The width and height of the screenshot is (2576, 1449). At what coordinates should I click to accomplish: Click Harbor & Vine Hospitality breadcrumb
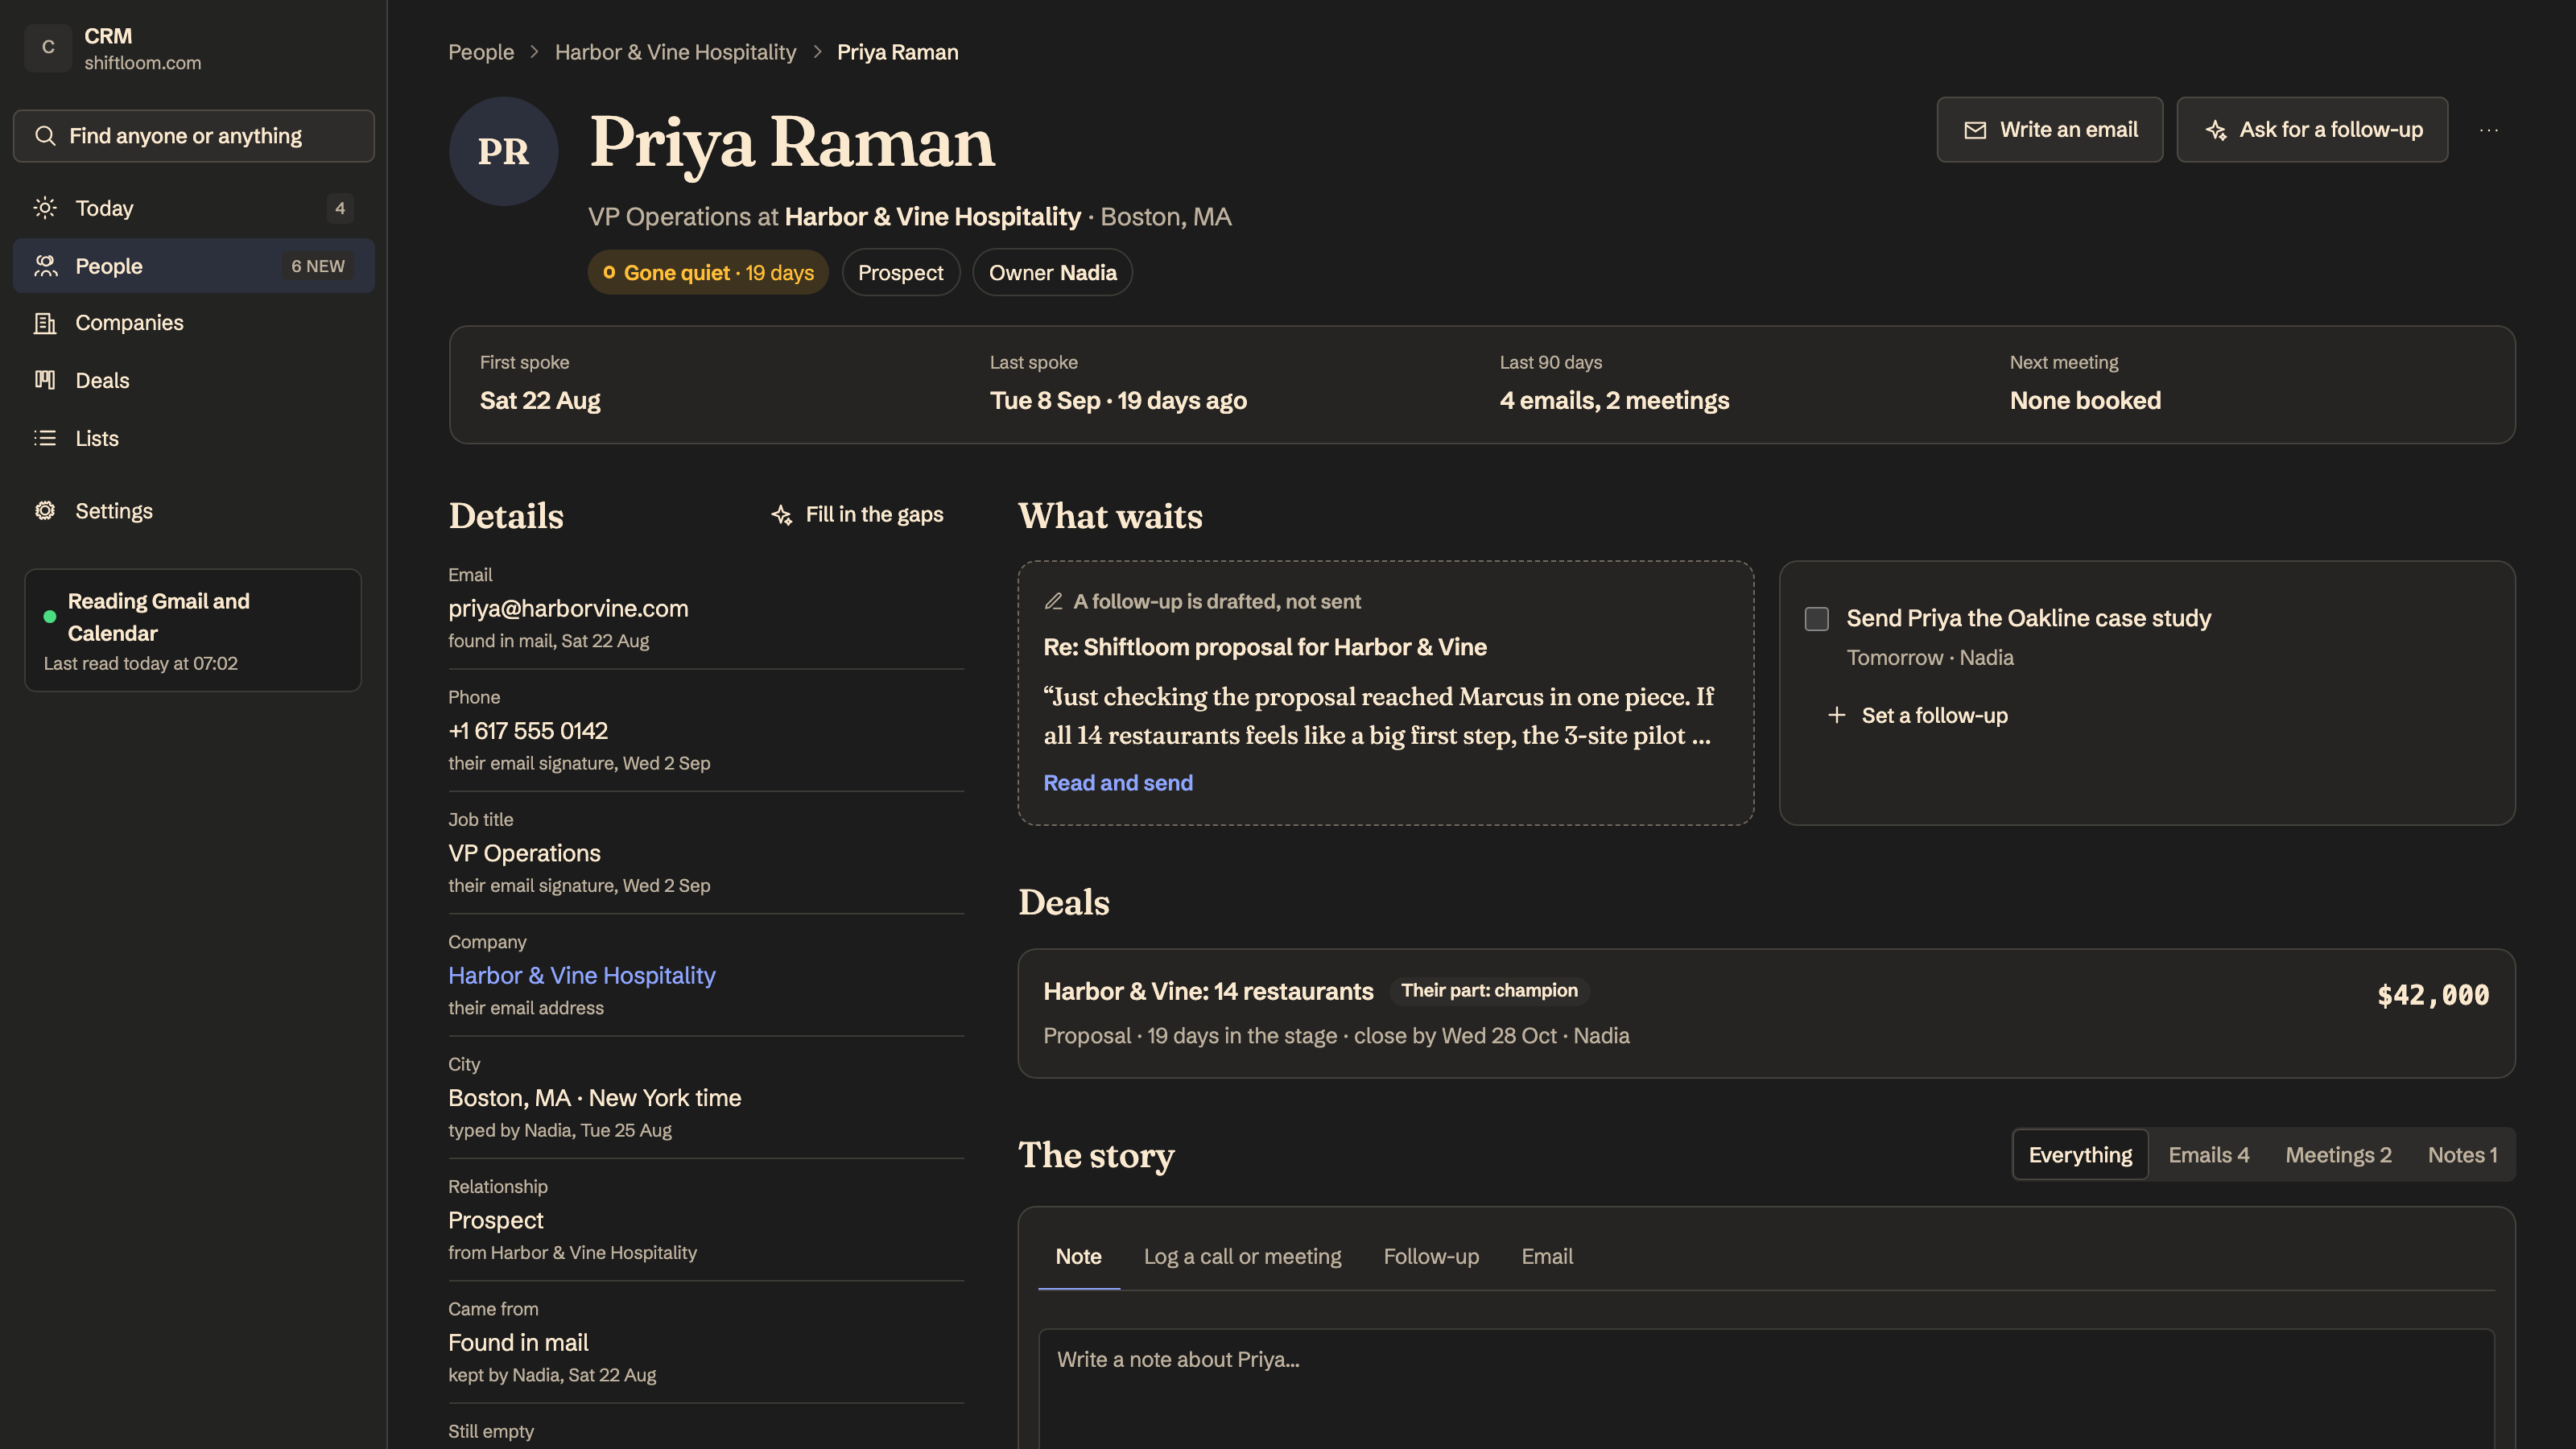675,52
